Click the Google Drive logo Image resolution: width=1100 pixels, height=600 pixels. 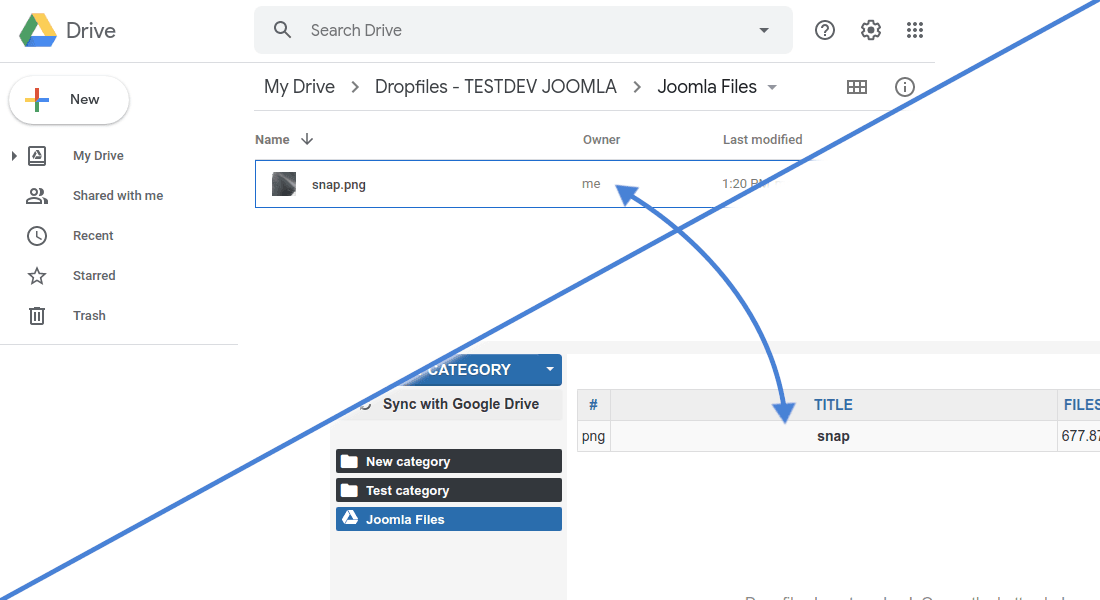point(38,30)
